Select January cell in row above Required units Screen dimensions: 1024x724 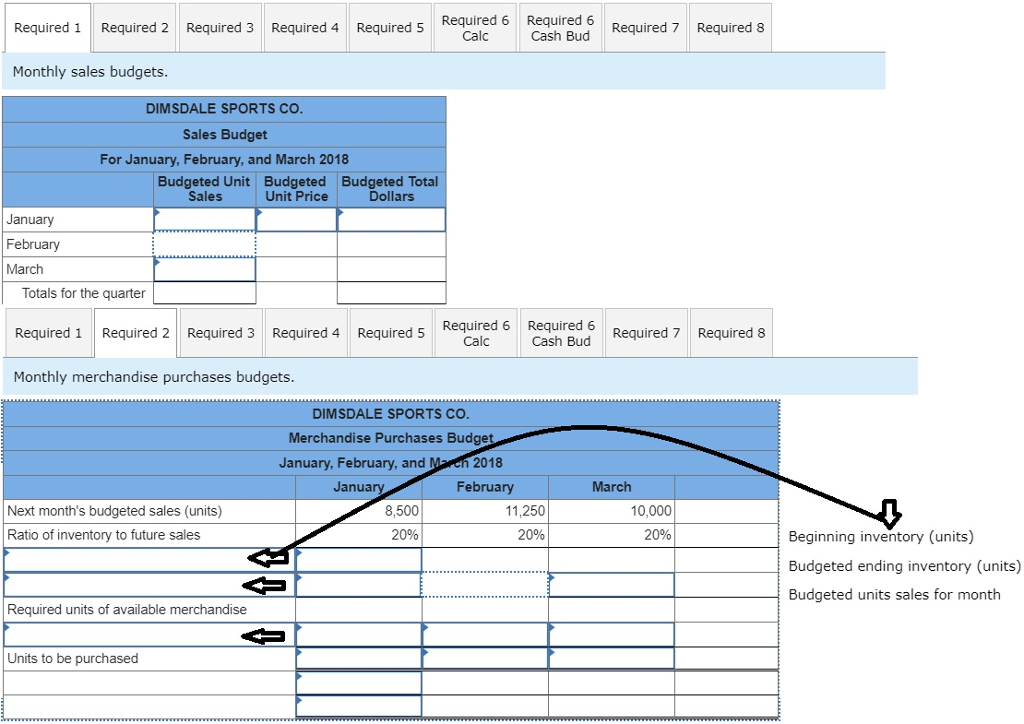(x=359, y=585)
